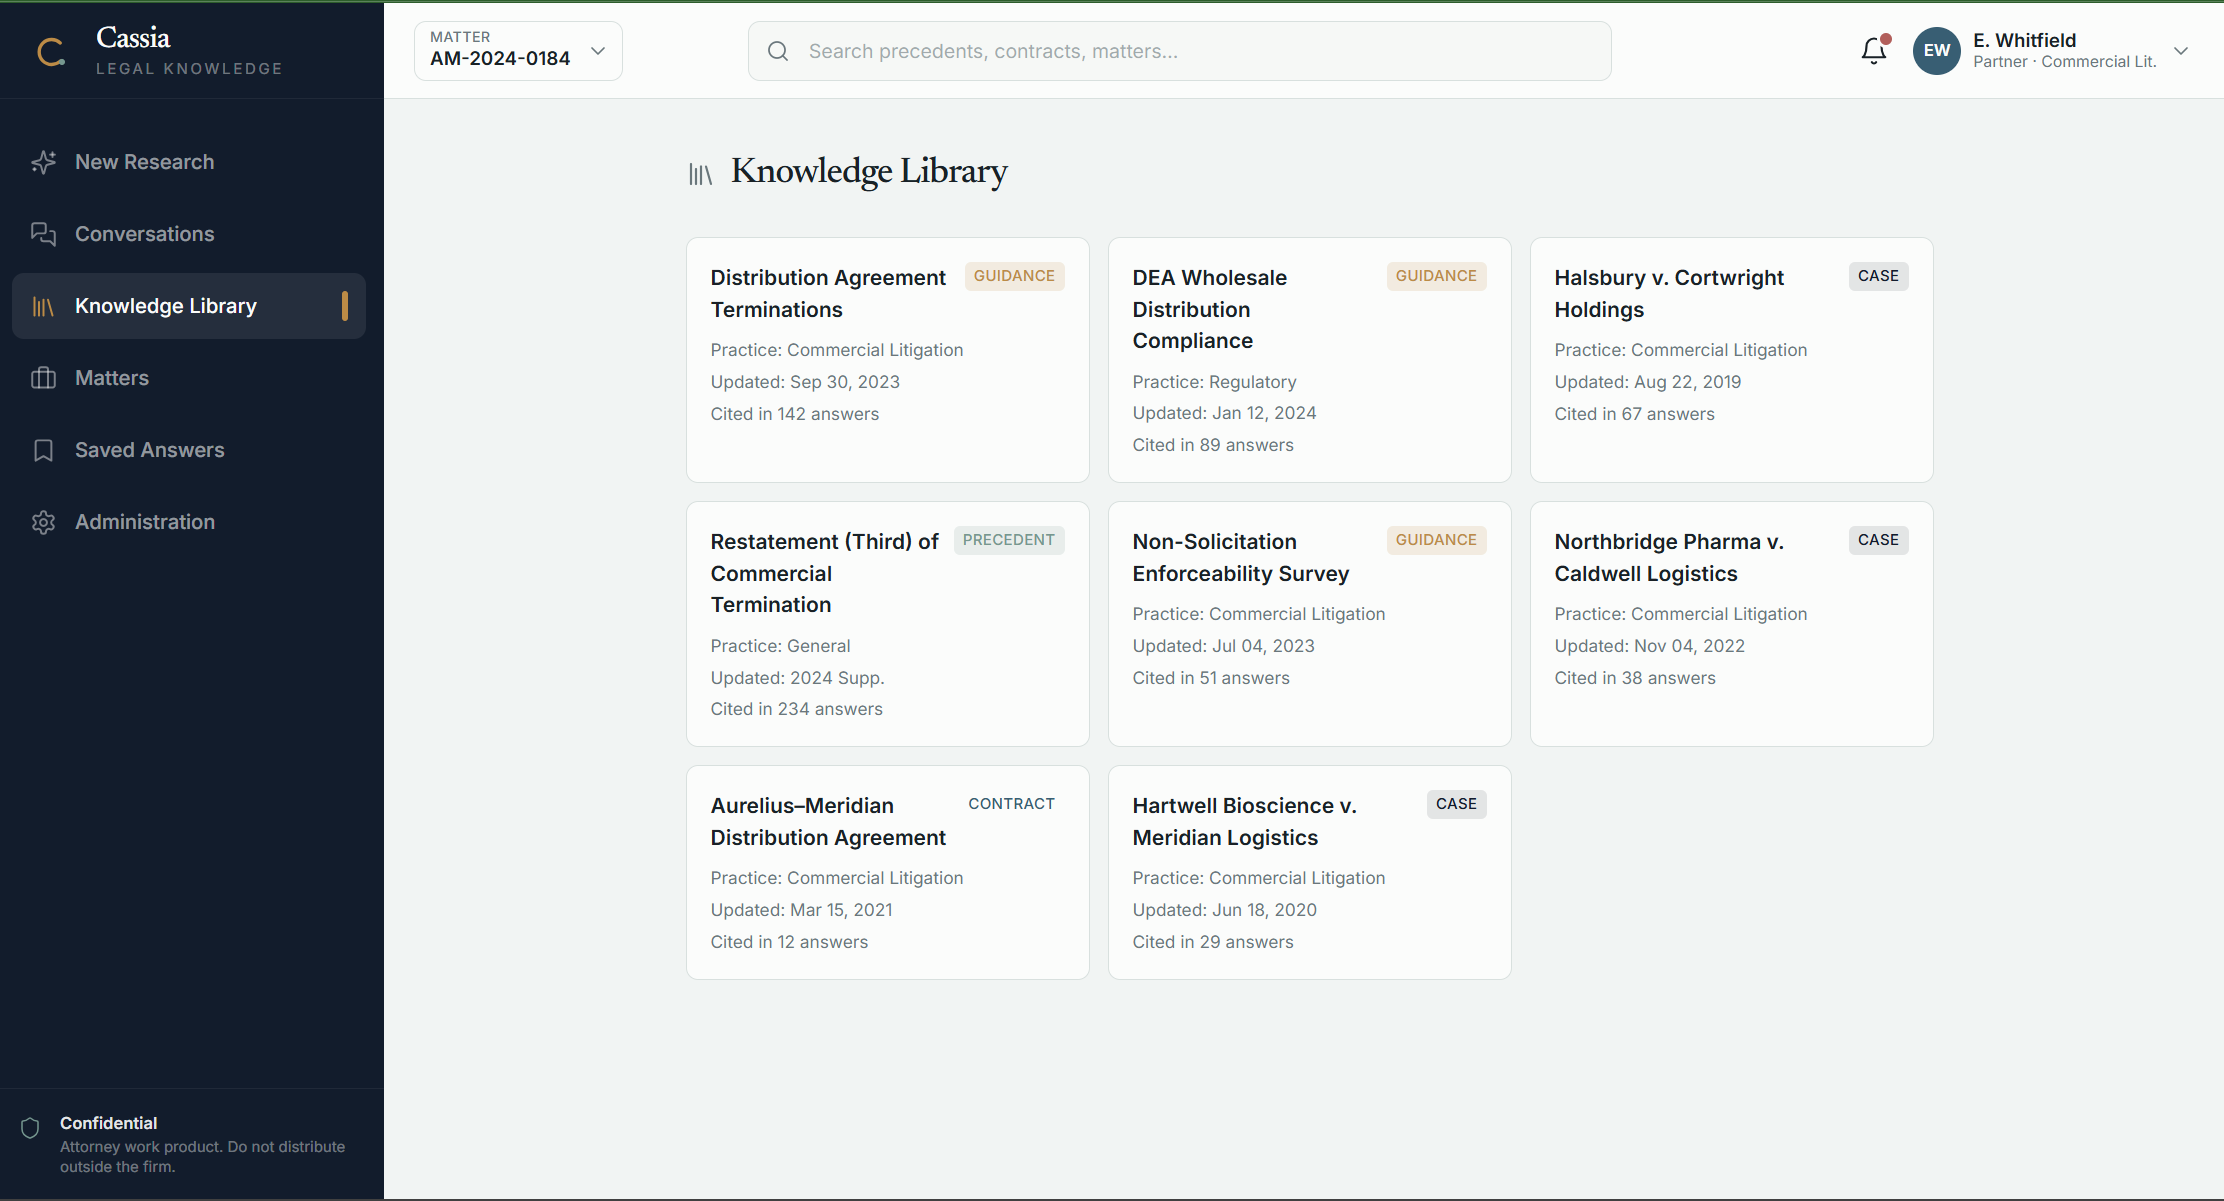The height and width of the screenshot is (1201, 2224).
Task: Click the CONTRACT tag on Aurelius–Meridian card
Action: [1011, 804]
